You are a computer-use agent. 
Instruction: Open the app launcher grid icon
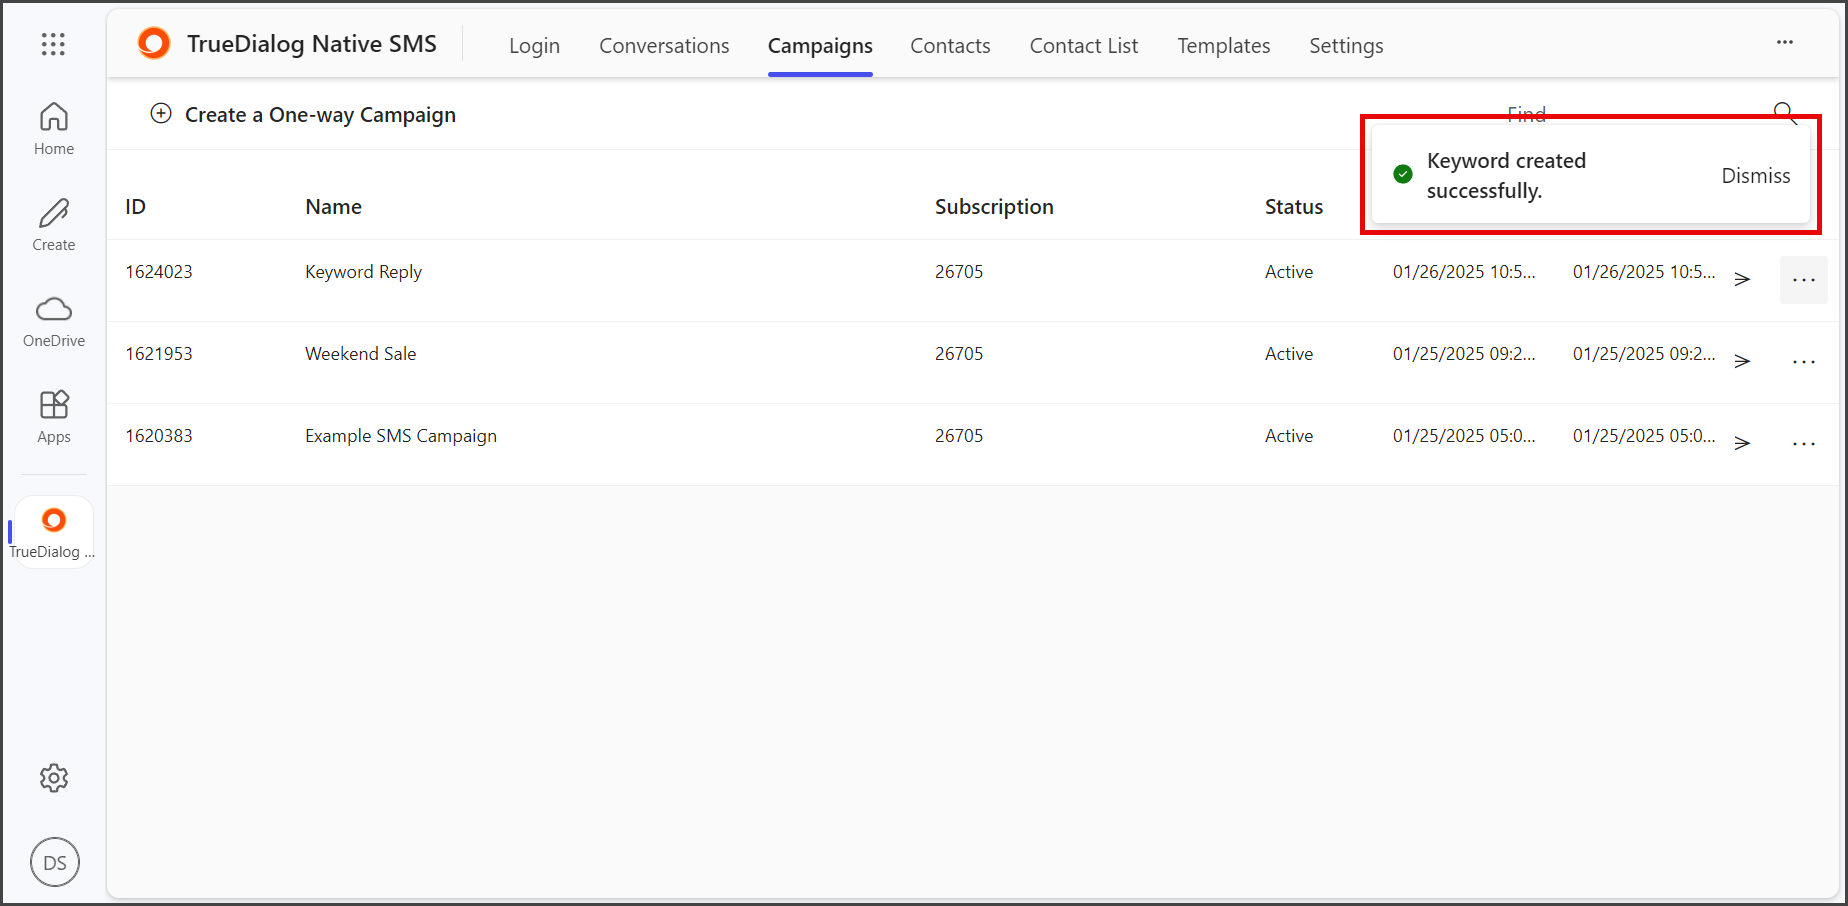pos(53,44)
